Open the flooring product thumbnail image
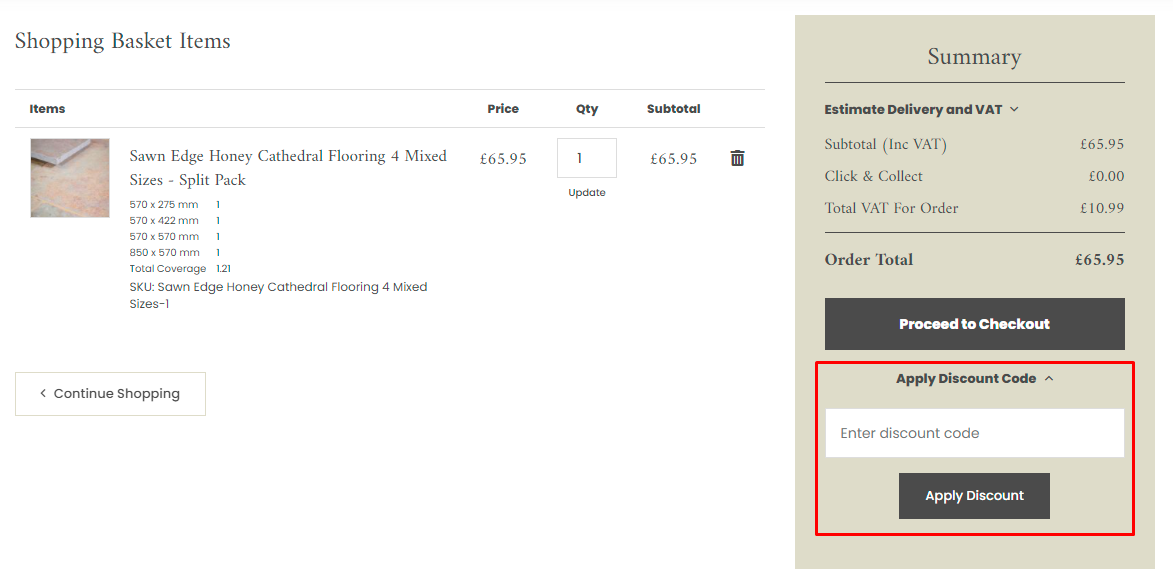Image resolution: width=1173 pixels, height=581 pixels. (x=70, y=178)
